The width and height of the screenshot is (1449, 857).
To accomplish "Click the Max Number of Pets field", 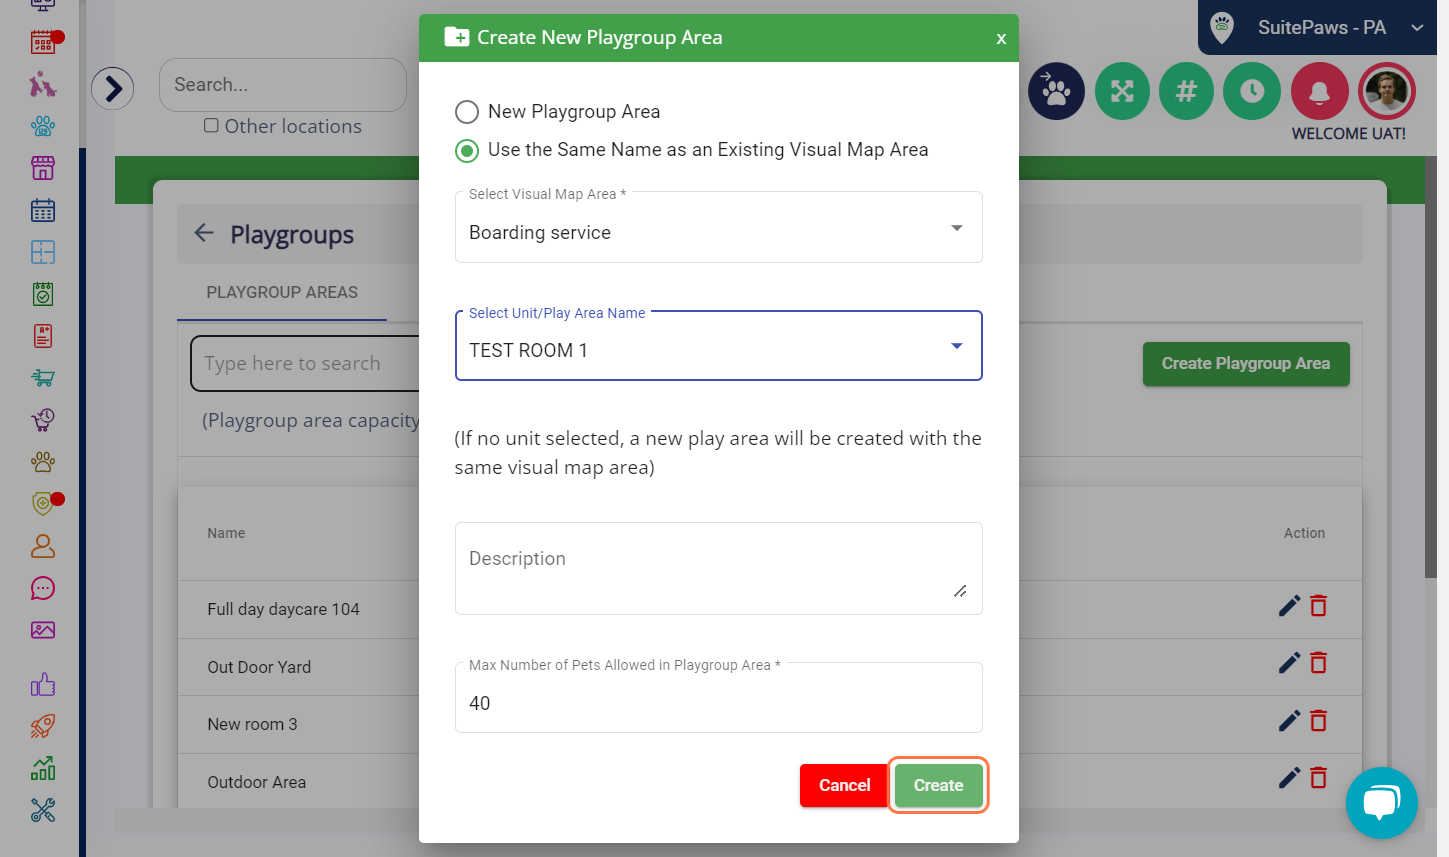I will point(718,698).
